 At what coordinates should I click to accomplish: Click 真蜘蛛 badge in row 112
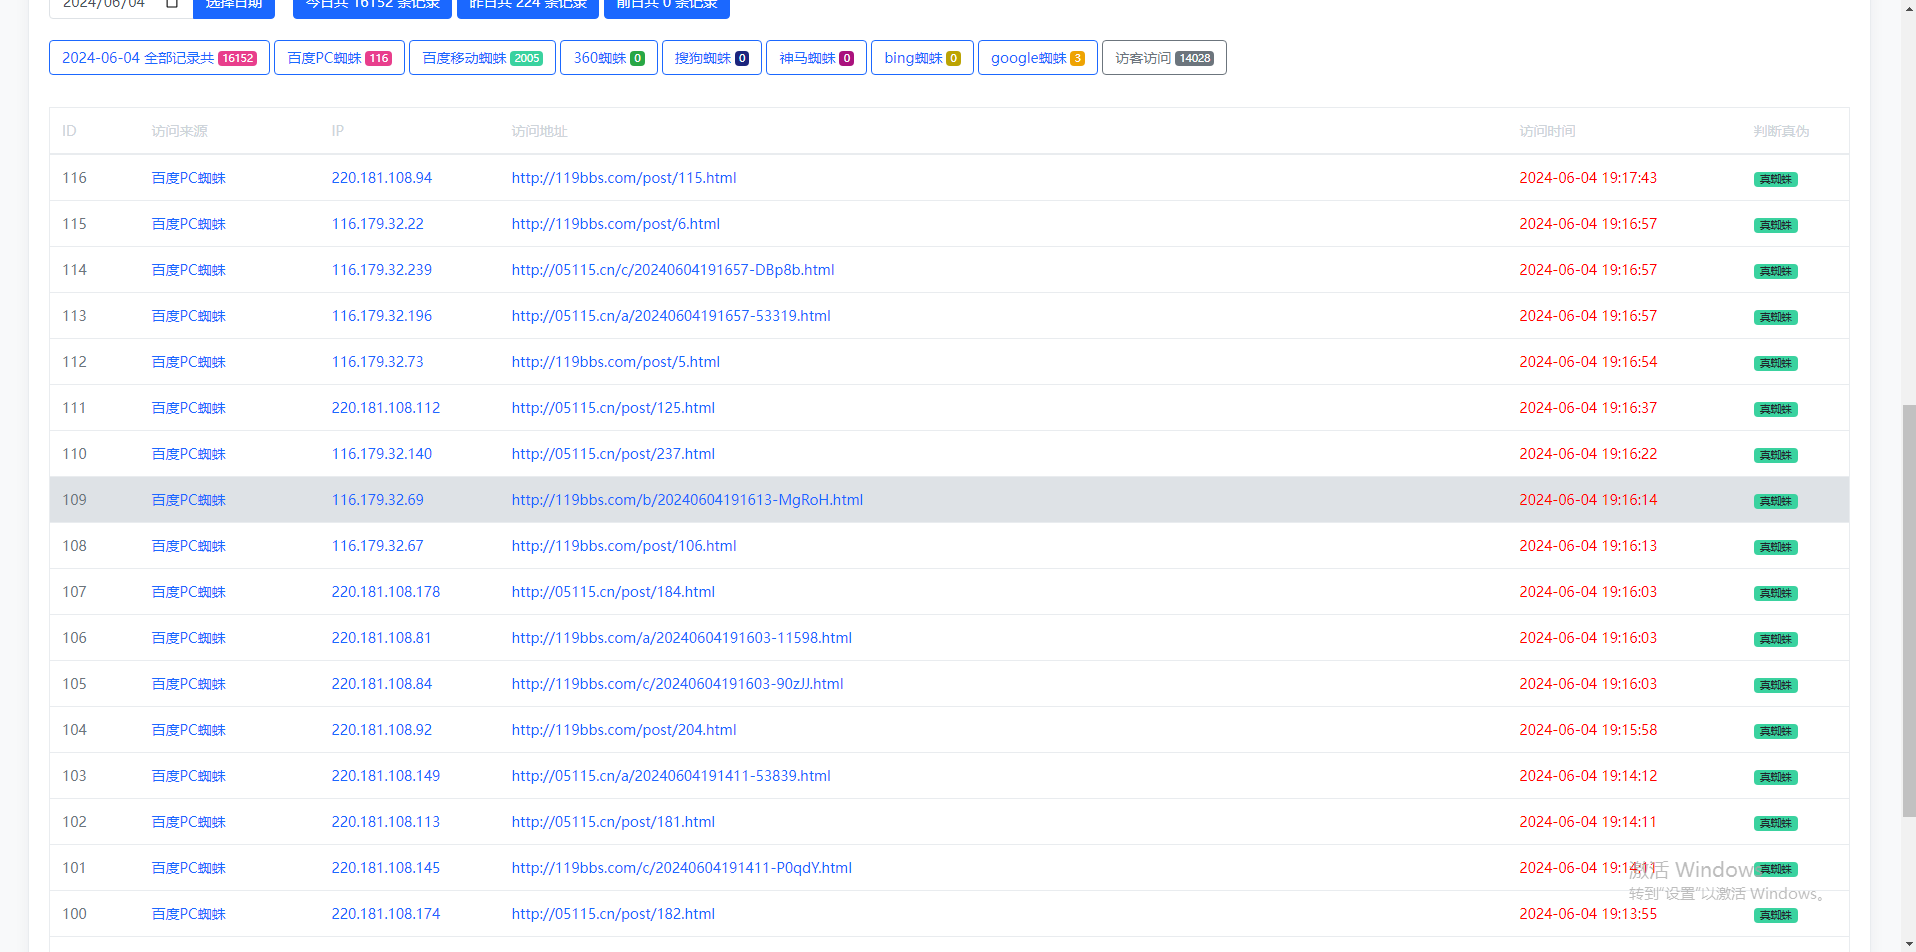[1776, 363]
